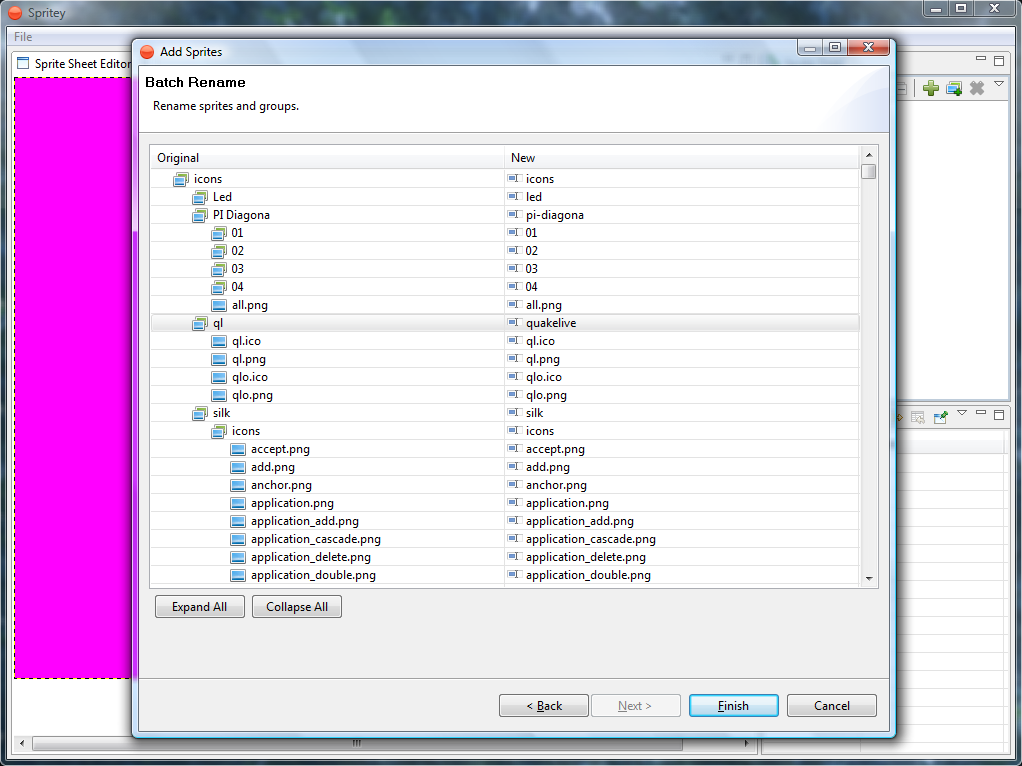Edit new name 'accept.png'
The image size is (1022, 766).
point(555,449)
